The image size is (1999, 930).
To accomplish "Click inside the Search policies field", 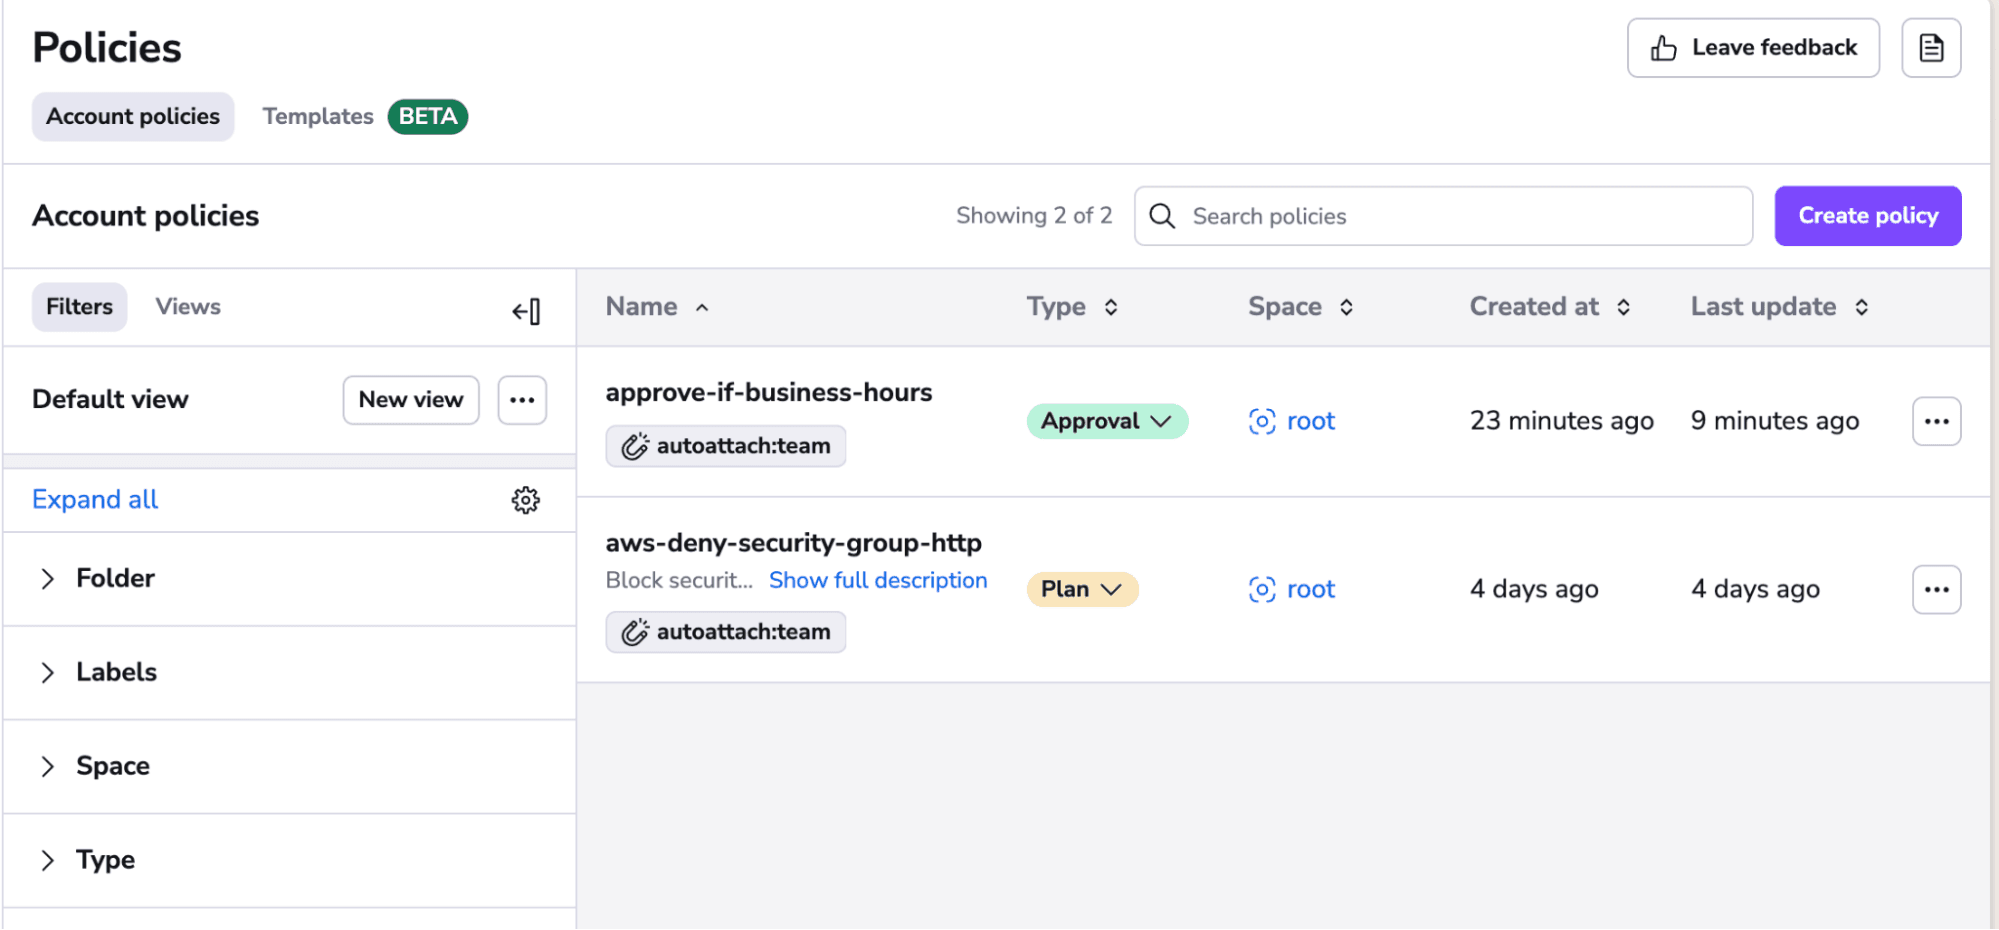I will click(1400, 216).
